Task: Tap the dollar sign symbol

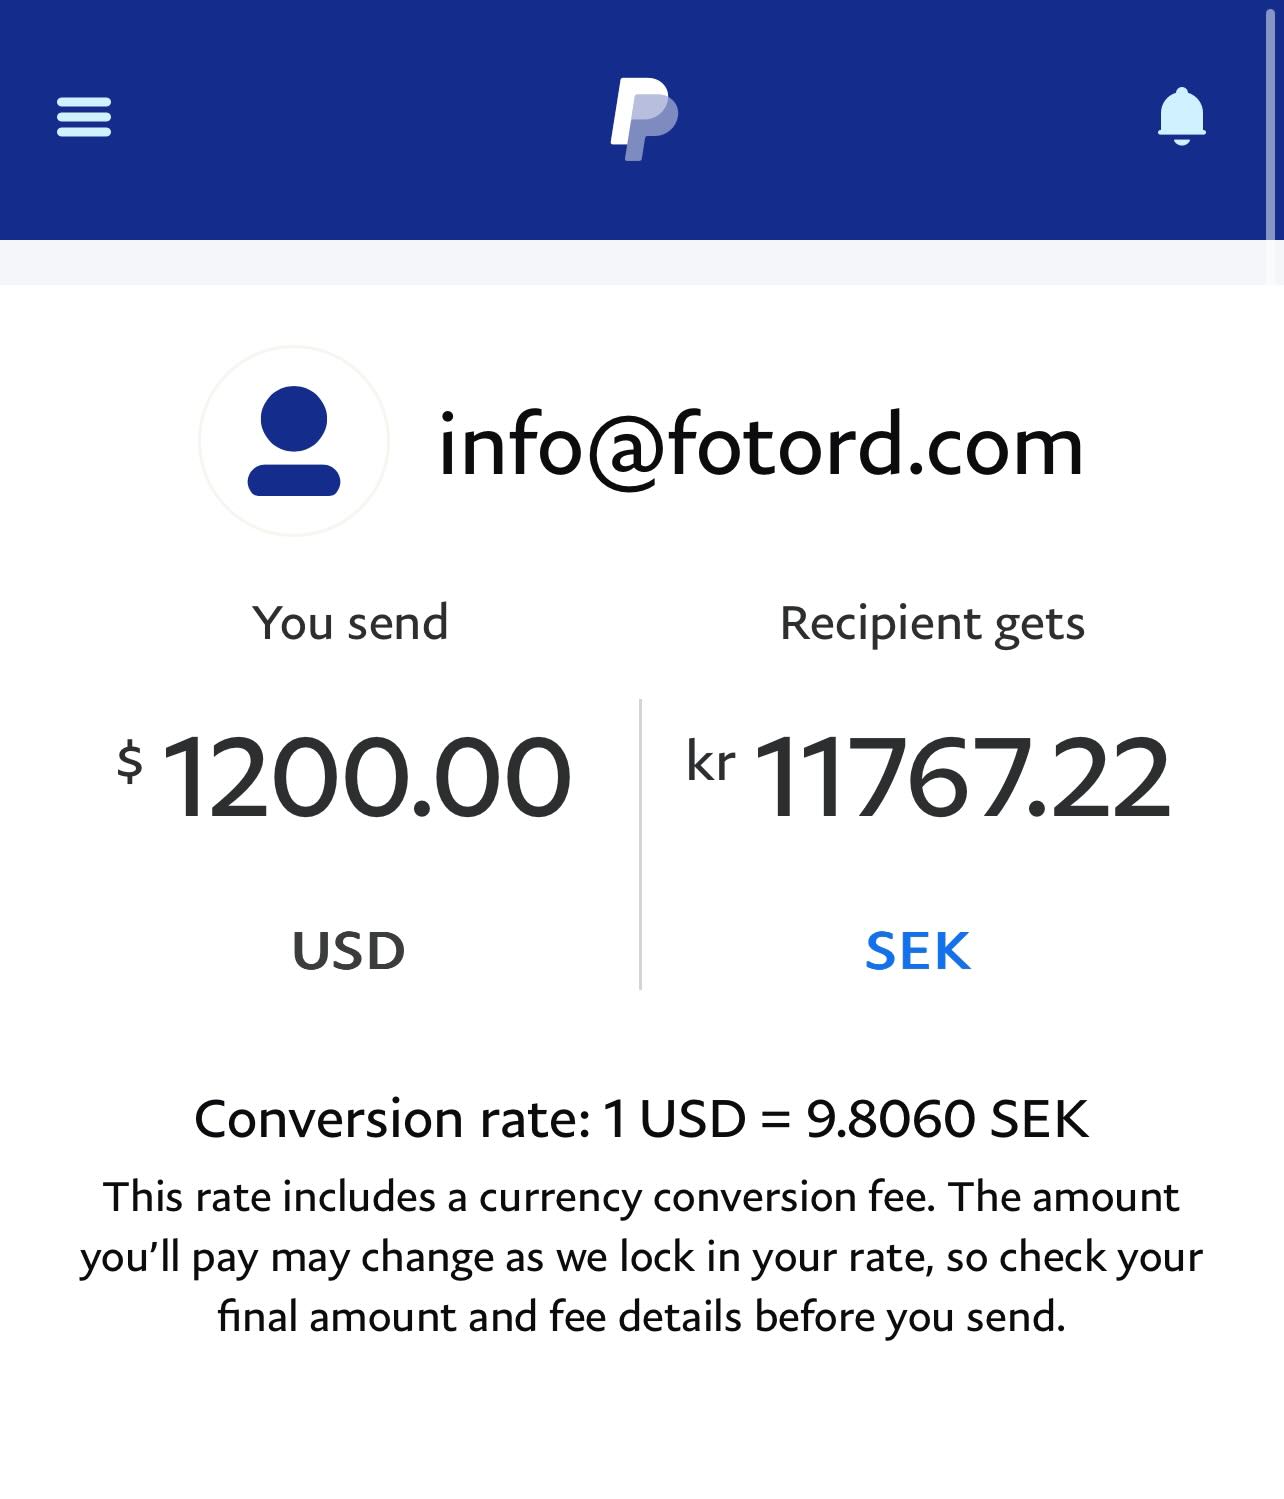Action: (130, 762)
